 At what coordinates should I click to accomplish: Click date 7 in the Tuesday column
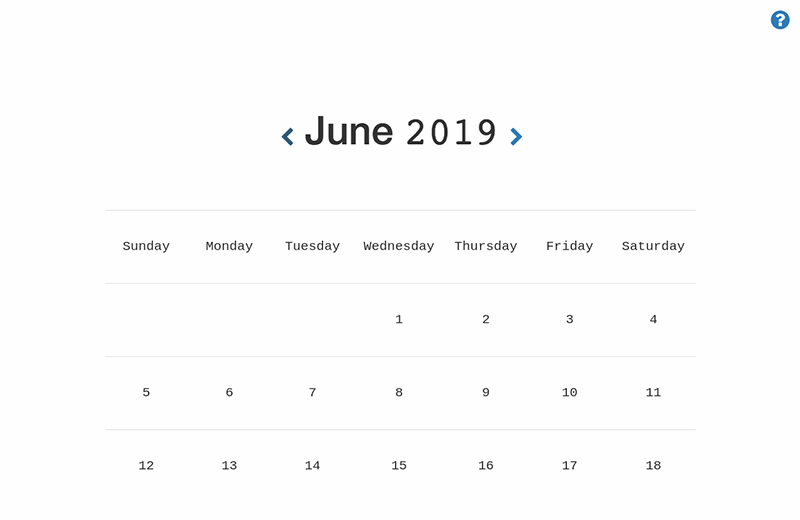312,392
